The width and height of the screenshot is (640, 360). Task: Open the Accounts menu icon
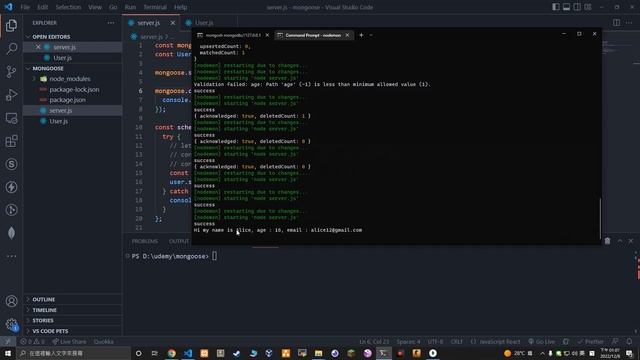(11, 301)
